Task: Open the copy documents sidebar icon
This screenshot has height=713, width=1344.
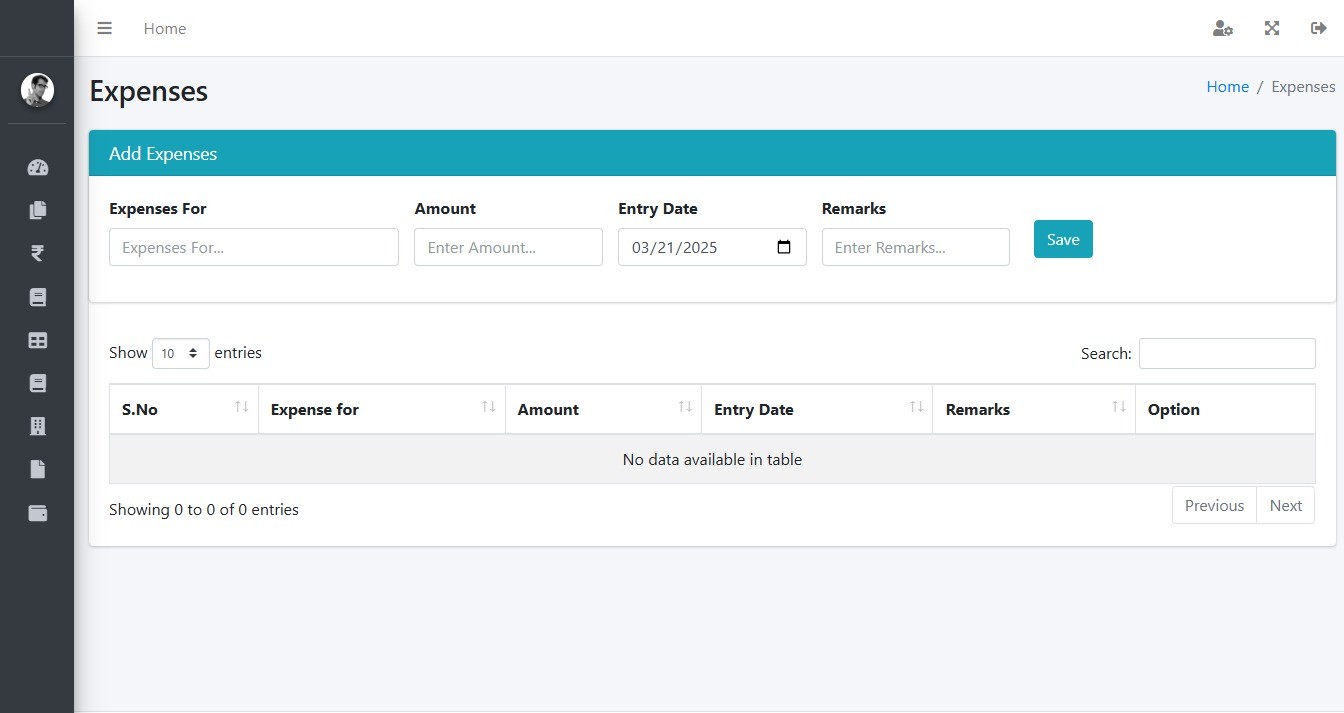Action: pos(37,210)
